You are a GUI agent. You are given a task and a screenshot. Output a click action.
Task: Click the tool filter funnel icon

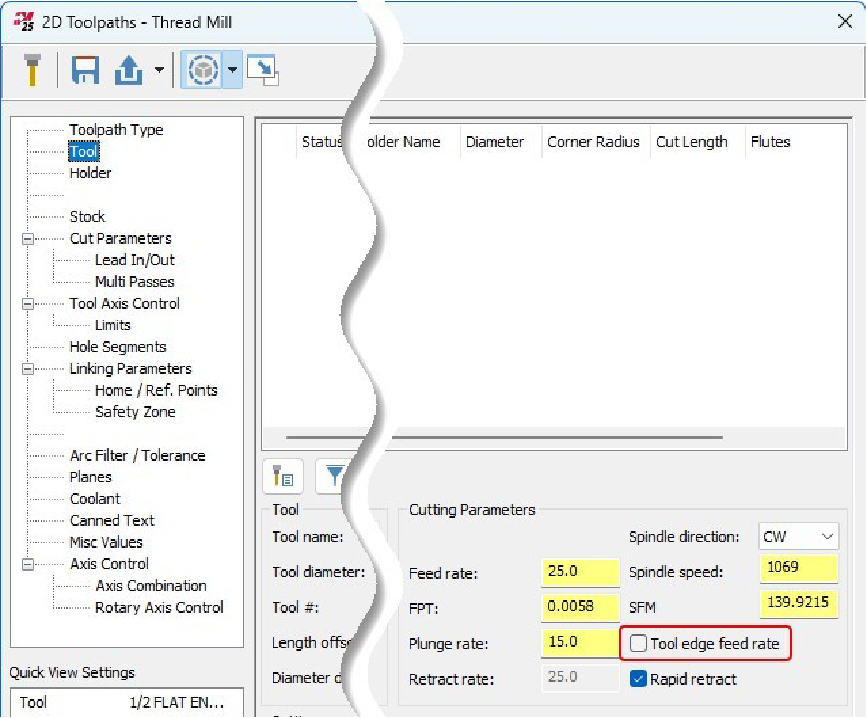(334, 476)
